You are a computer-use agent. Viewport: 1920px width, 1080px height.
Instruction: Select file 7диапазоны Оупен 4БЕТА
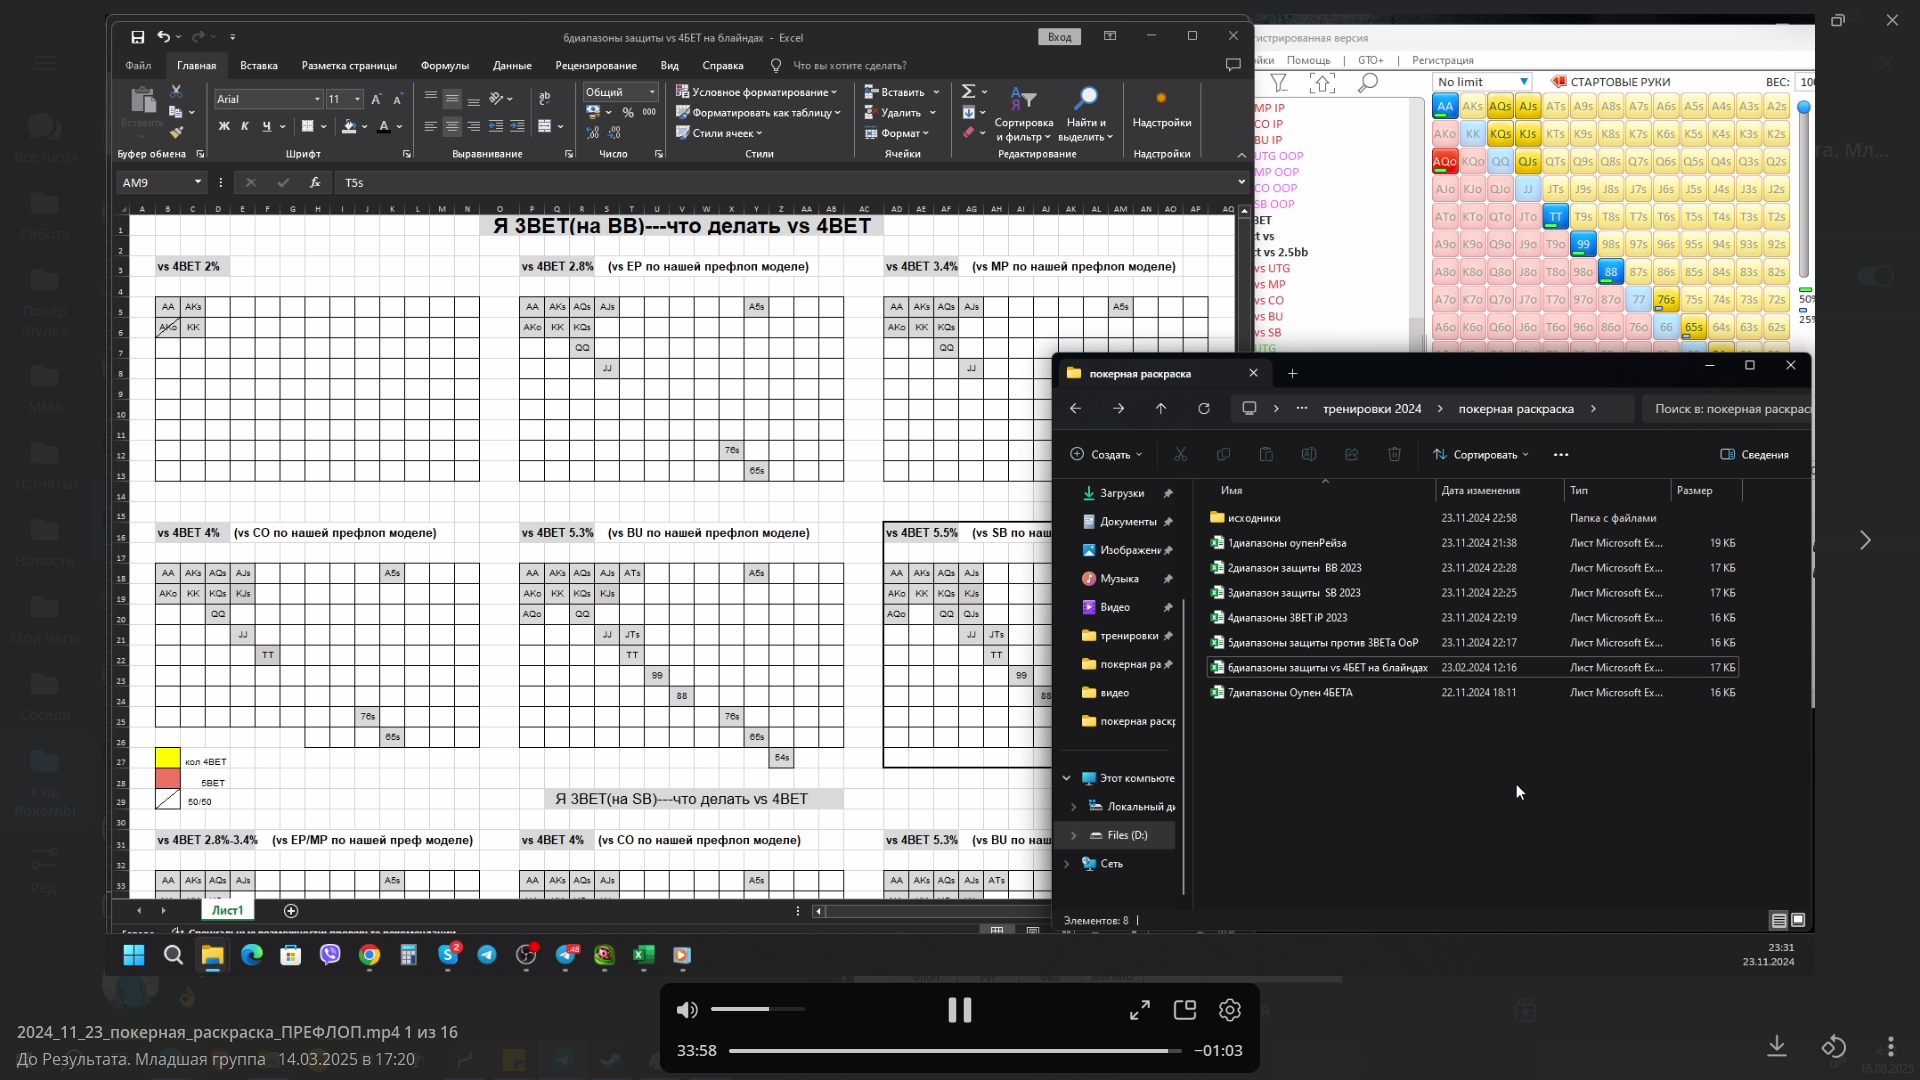tap(1290, 692)
